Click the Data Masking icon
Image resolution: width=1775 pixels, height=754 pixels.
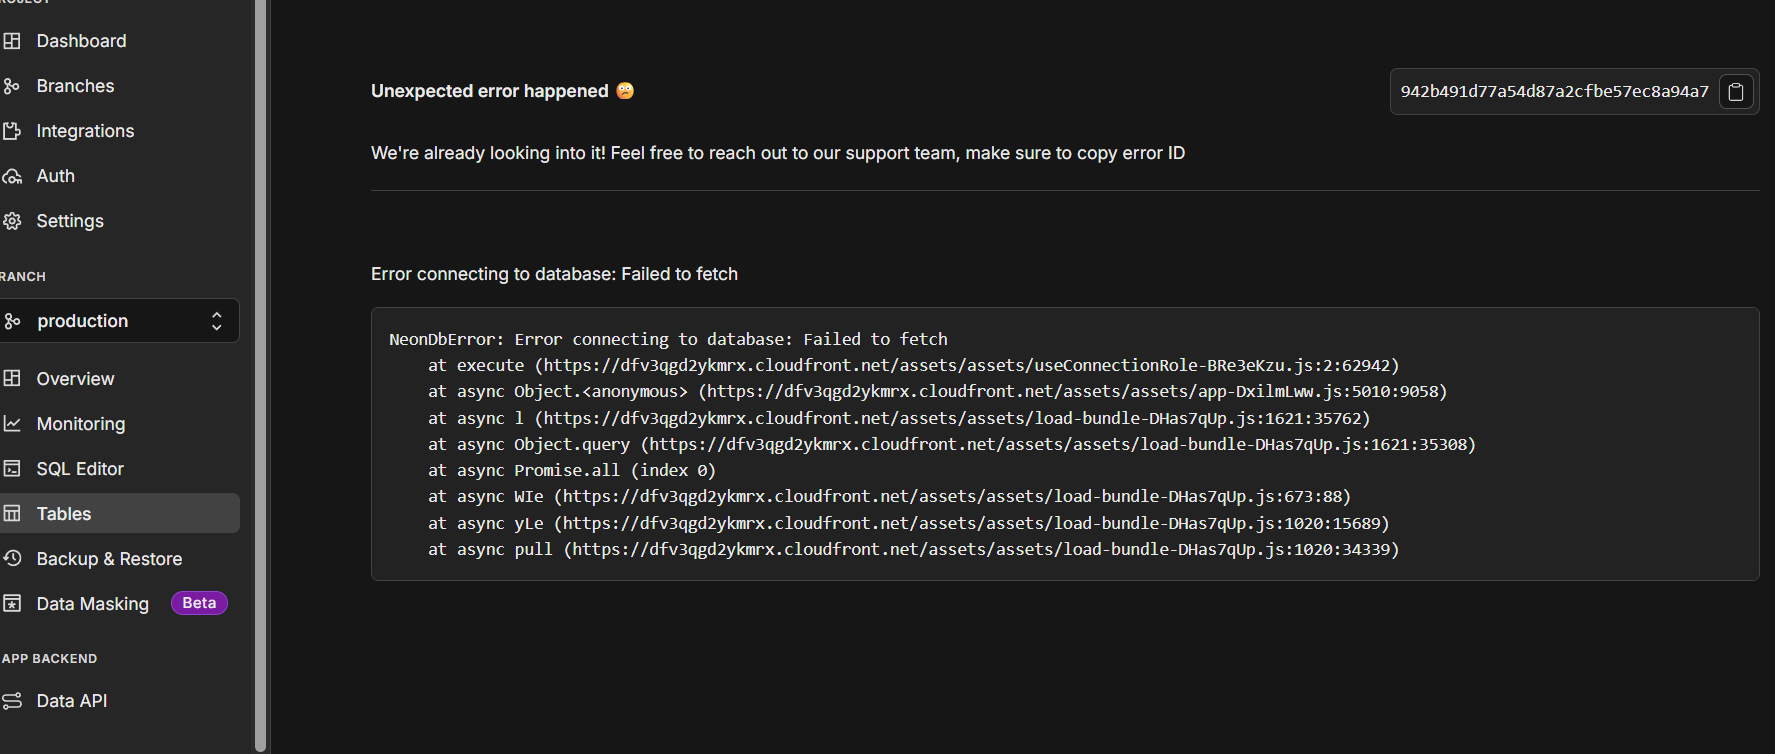tap(12, 604)
